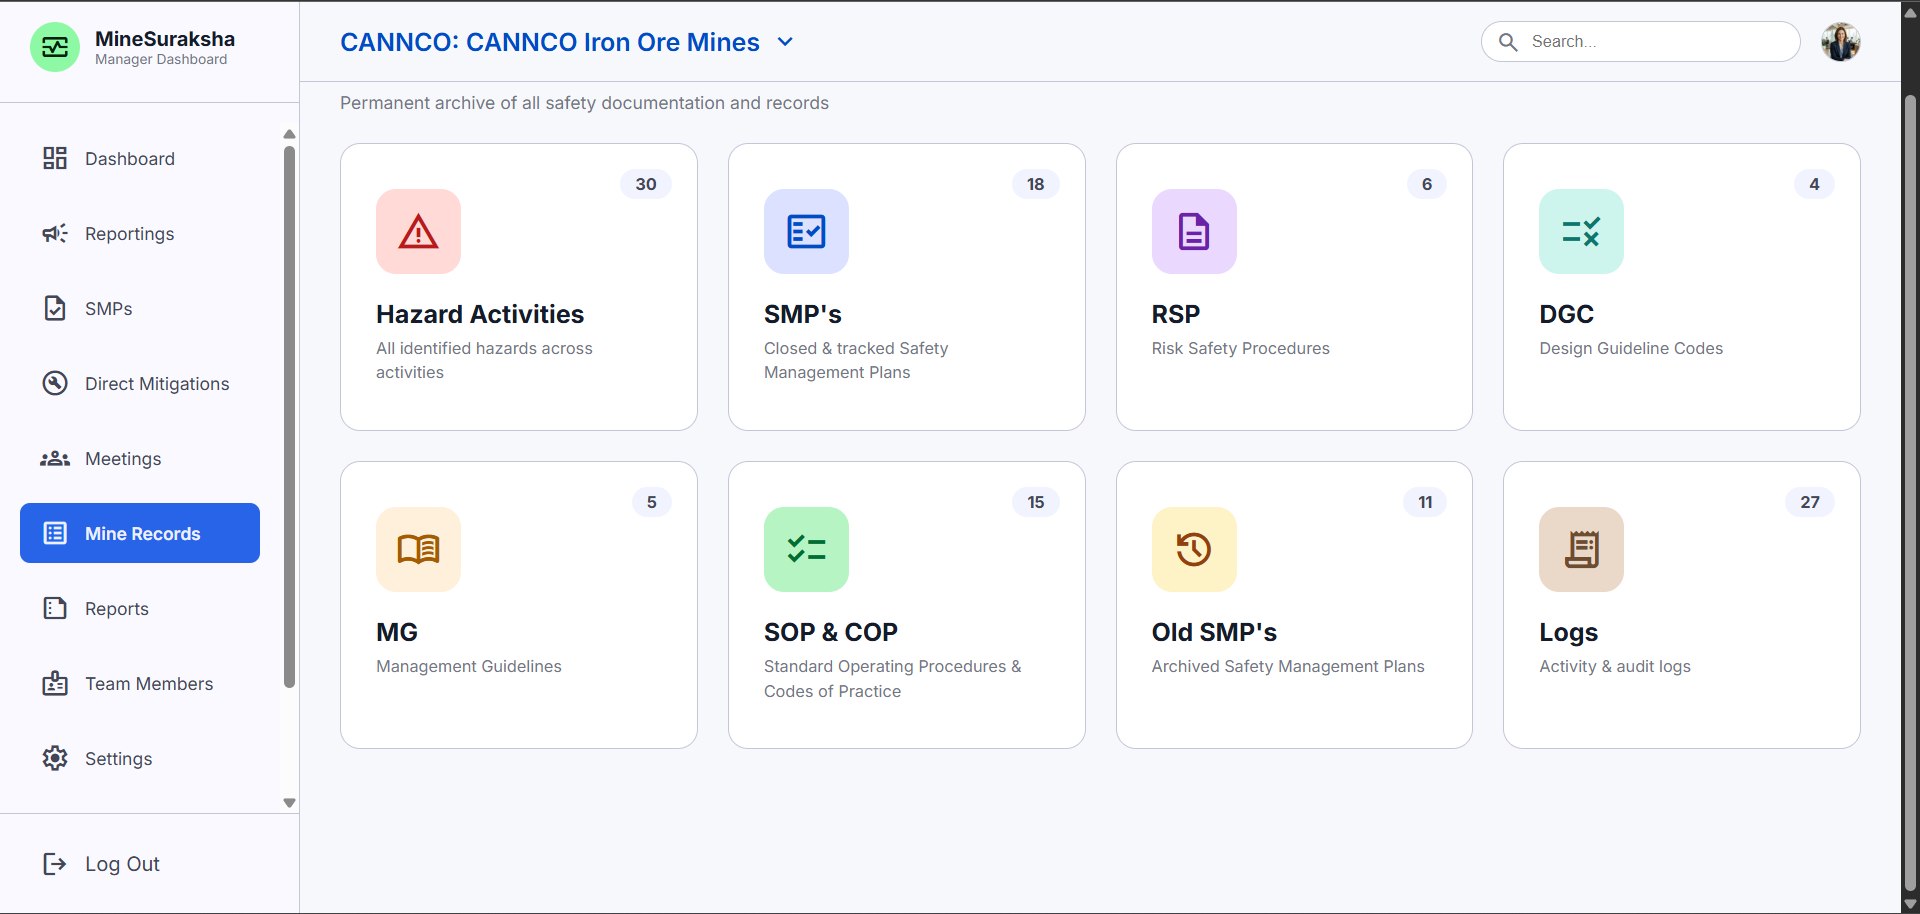Click the Hazard Activities warning triangle icon
This screenshot has width=1920, height=914.
418,231
